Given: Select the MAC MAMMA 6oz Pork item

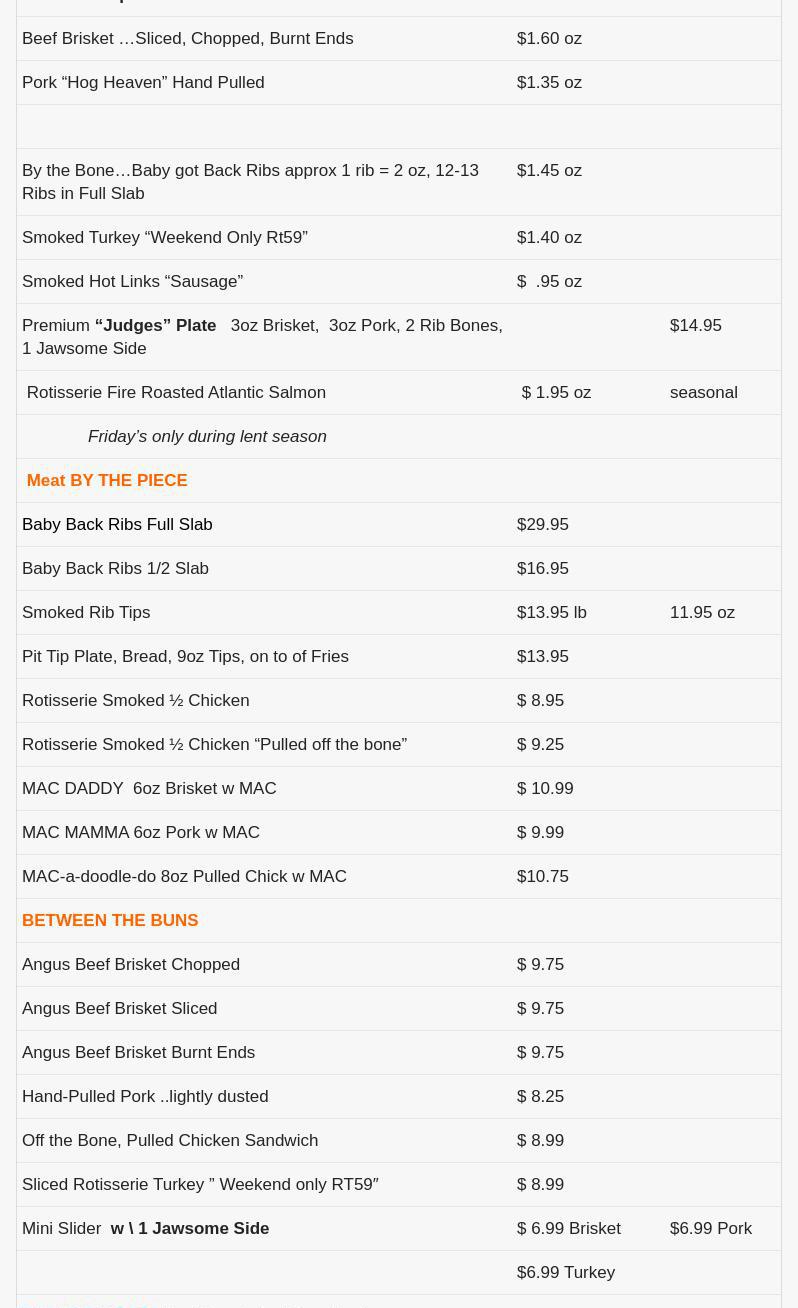Looking at the screenshot, I should pos(141,832).
